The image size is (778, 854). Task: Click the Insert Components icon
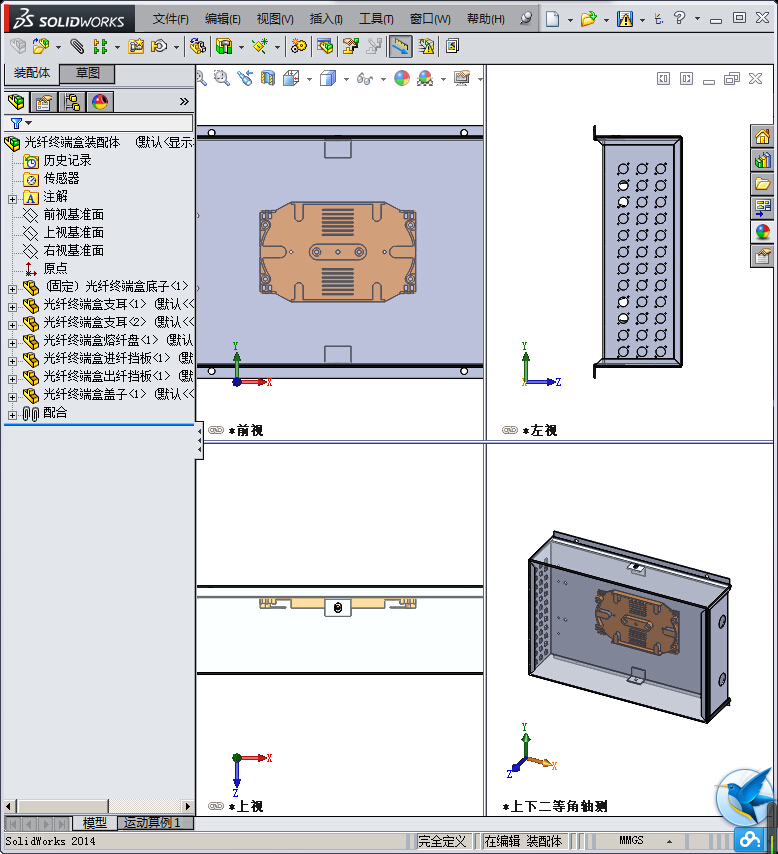pos(40,46)
